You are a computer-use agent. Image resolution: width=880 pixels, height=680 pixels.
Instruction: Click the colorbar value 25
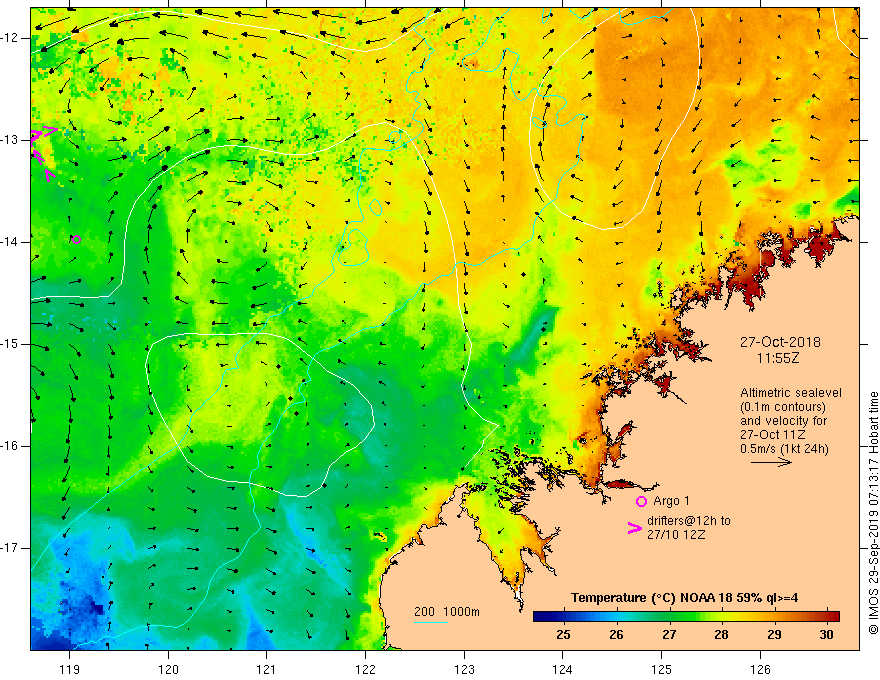(x=563, y=635)
